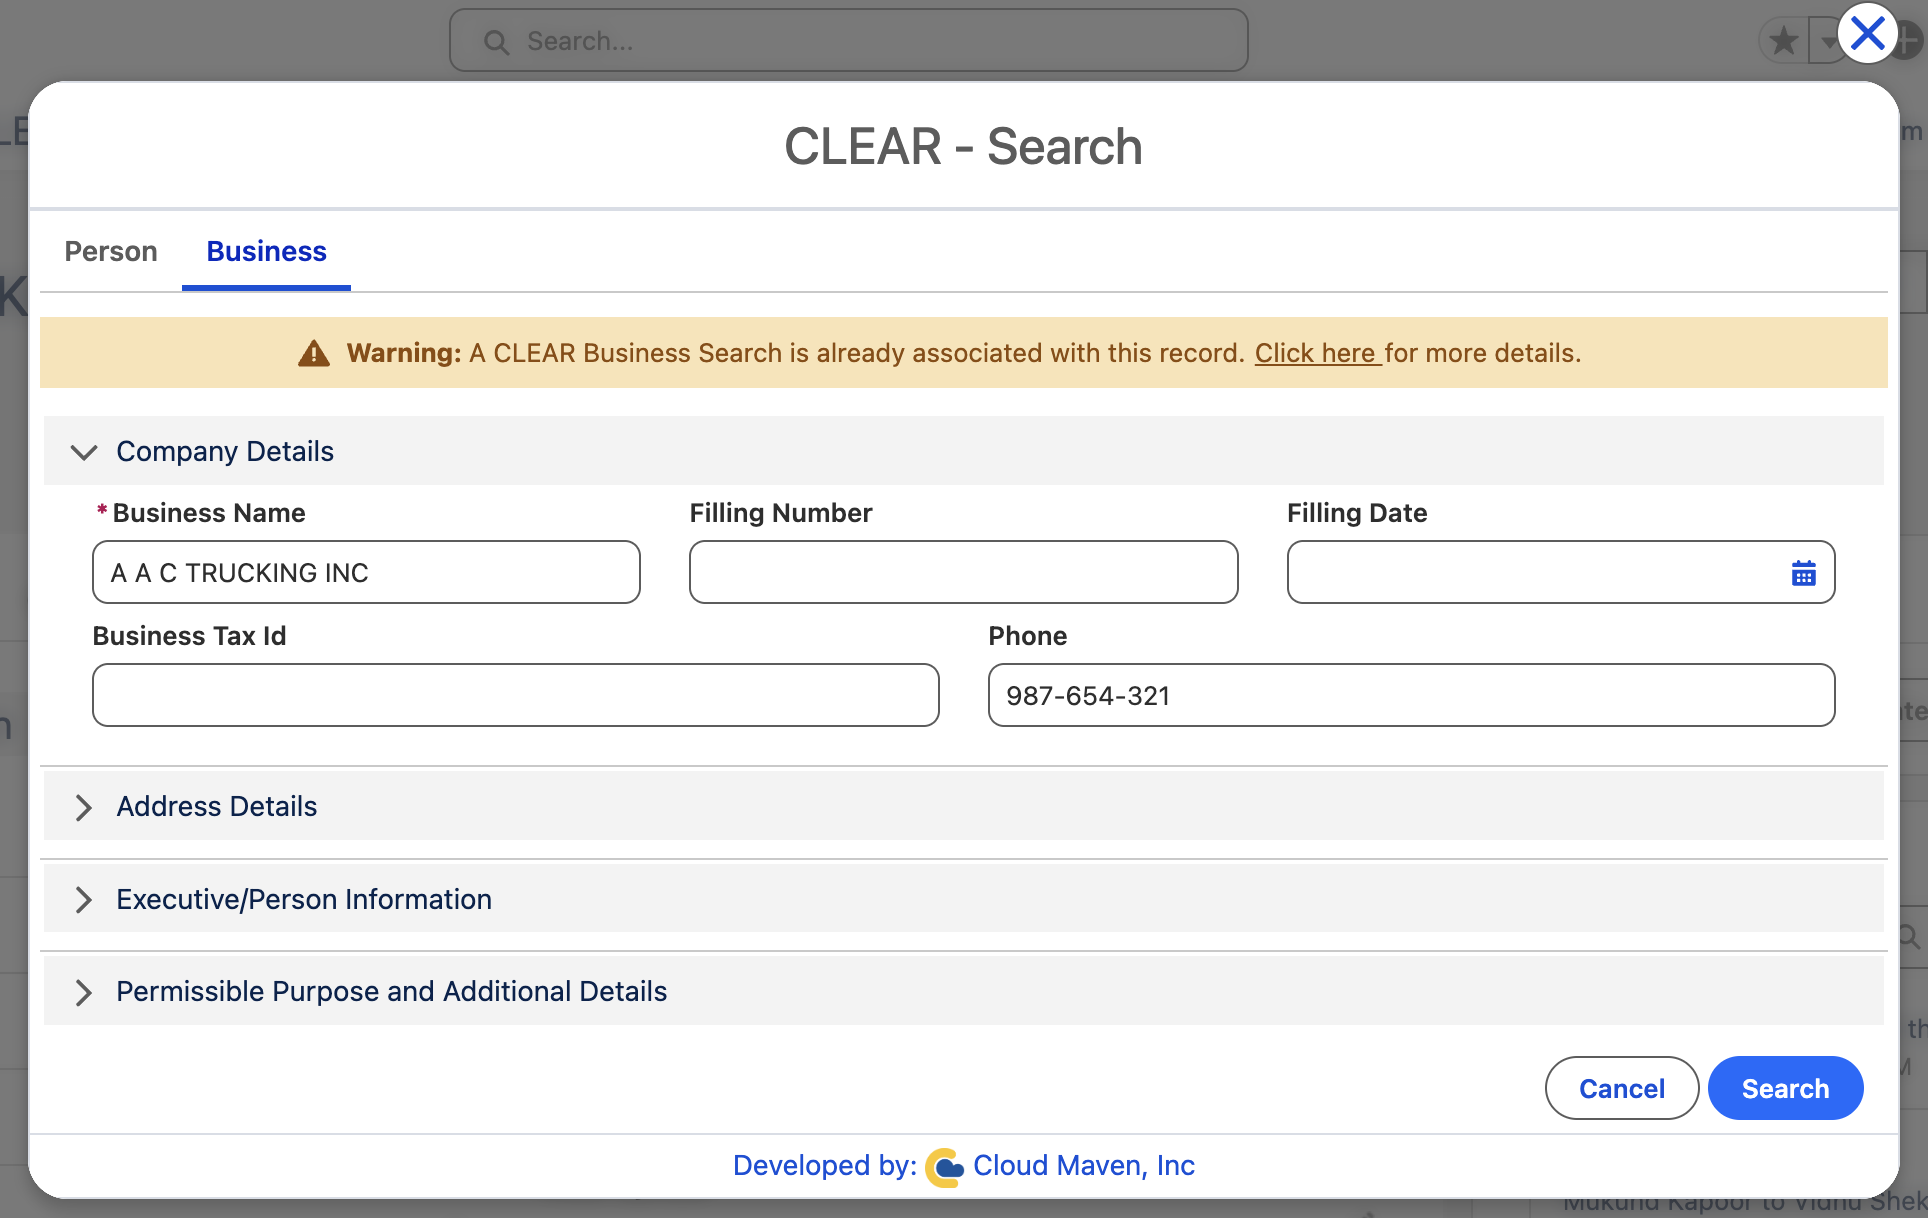This screenshot has width=1928, height=1218.
Task: Click the Phone field containing 987-654-321
Action: [x=1412, y=695]
